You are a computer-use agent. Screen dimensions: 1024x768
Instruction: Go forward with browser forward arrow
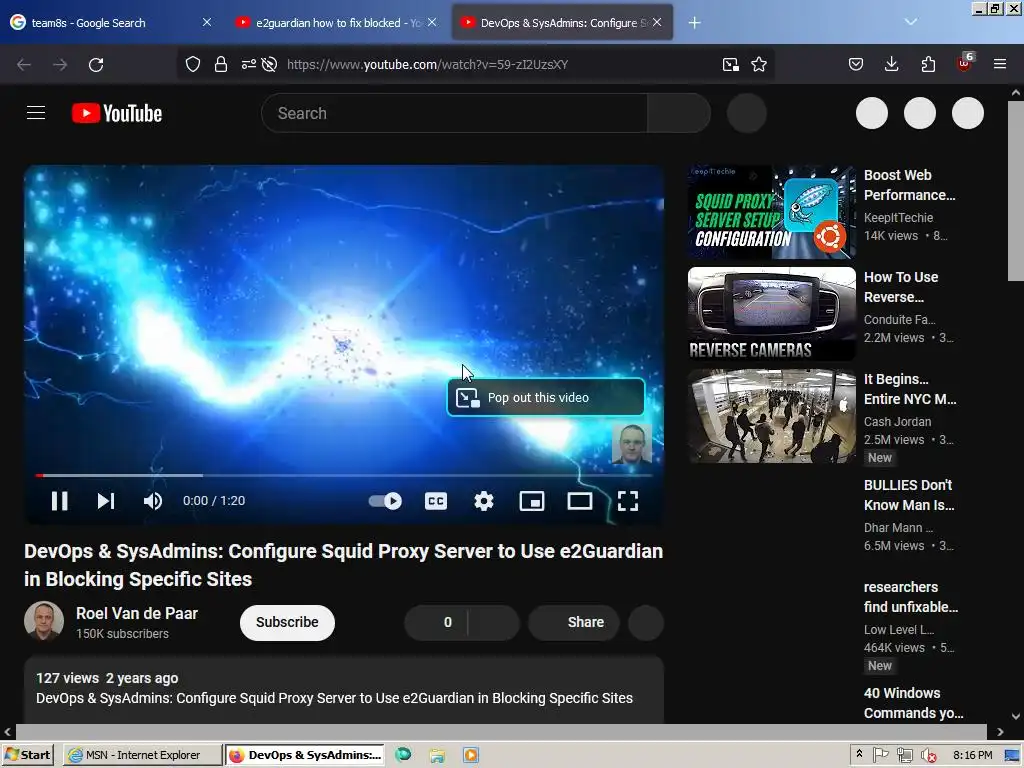pyautogui.click(x=60, y=65)
